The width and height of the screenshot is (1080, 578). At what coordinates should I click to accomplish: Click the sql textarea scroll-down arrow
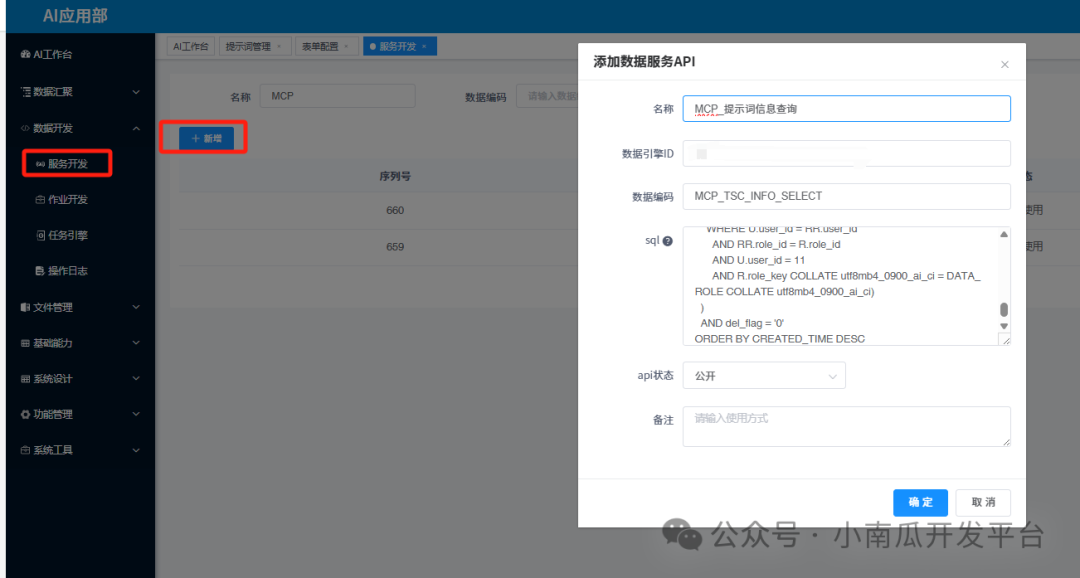[x=1004, y=326]
